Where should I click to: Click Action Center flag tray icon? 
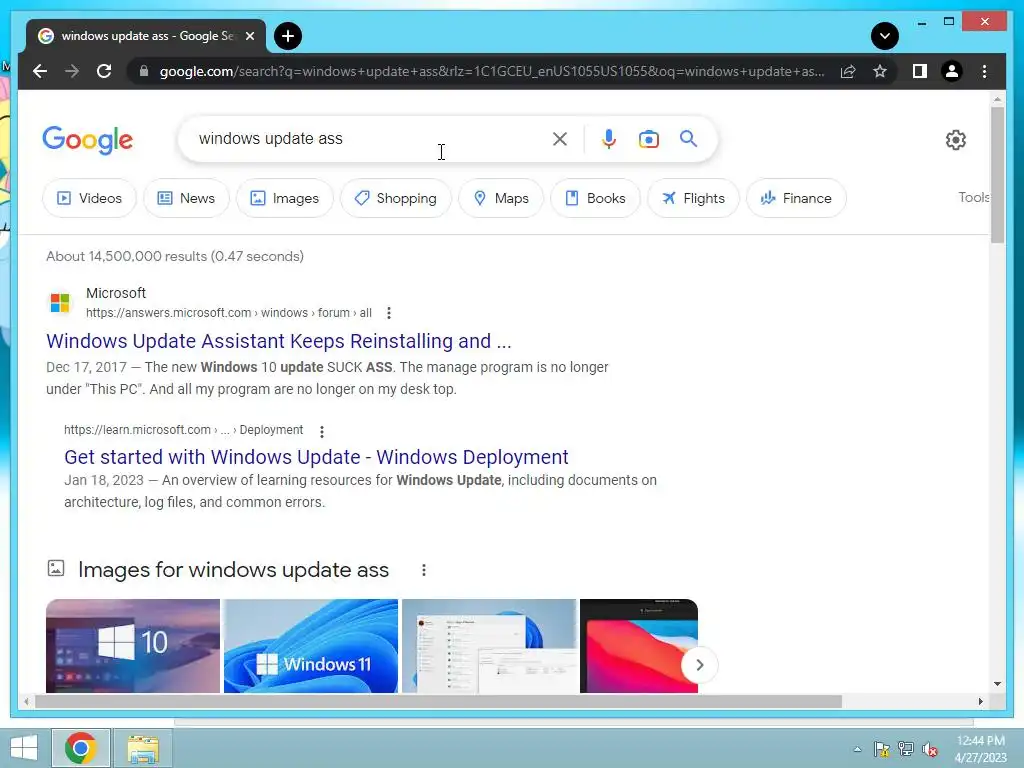[882, 749]
